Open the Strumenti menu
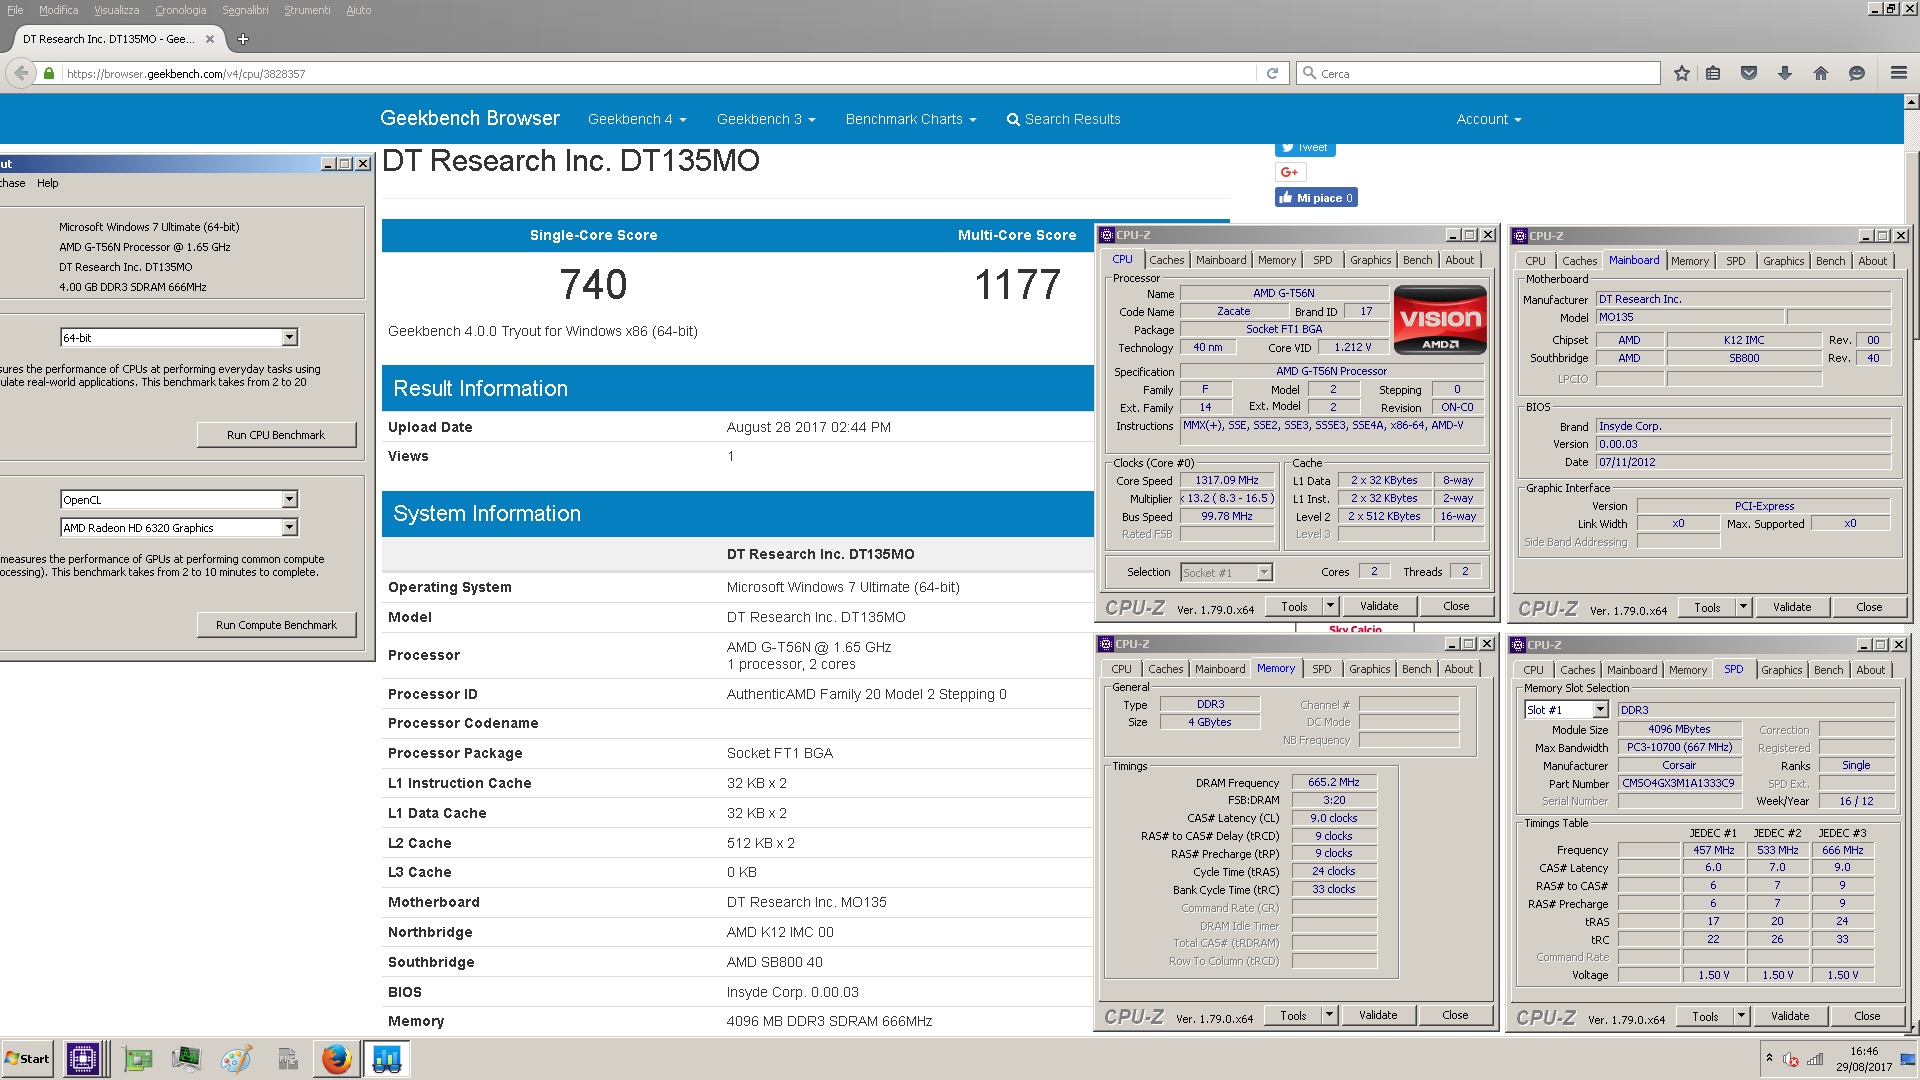1920x1080 pixels. [307, 10]
